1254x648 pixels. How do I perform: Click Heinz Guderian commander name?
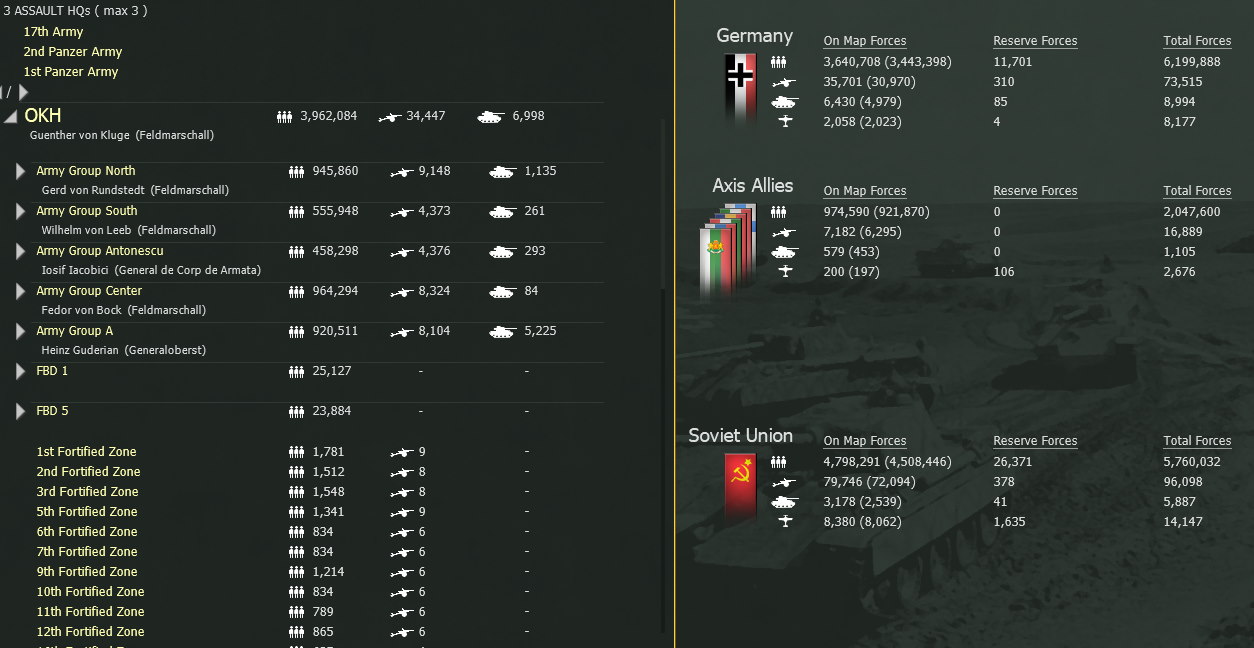[126, 350]
